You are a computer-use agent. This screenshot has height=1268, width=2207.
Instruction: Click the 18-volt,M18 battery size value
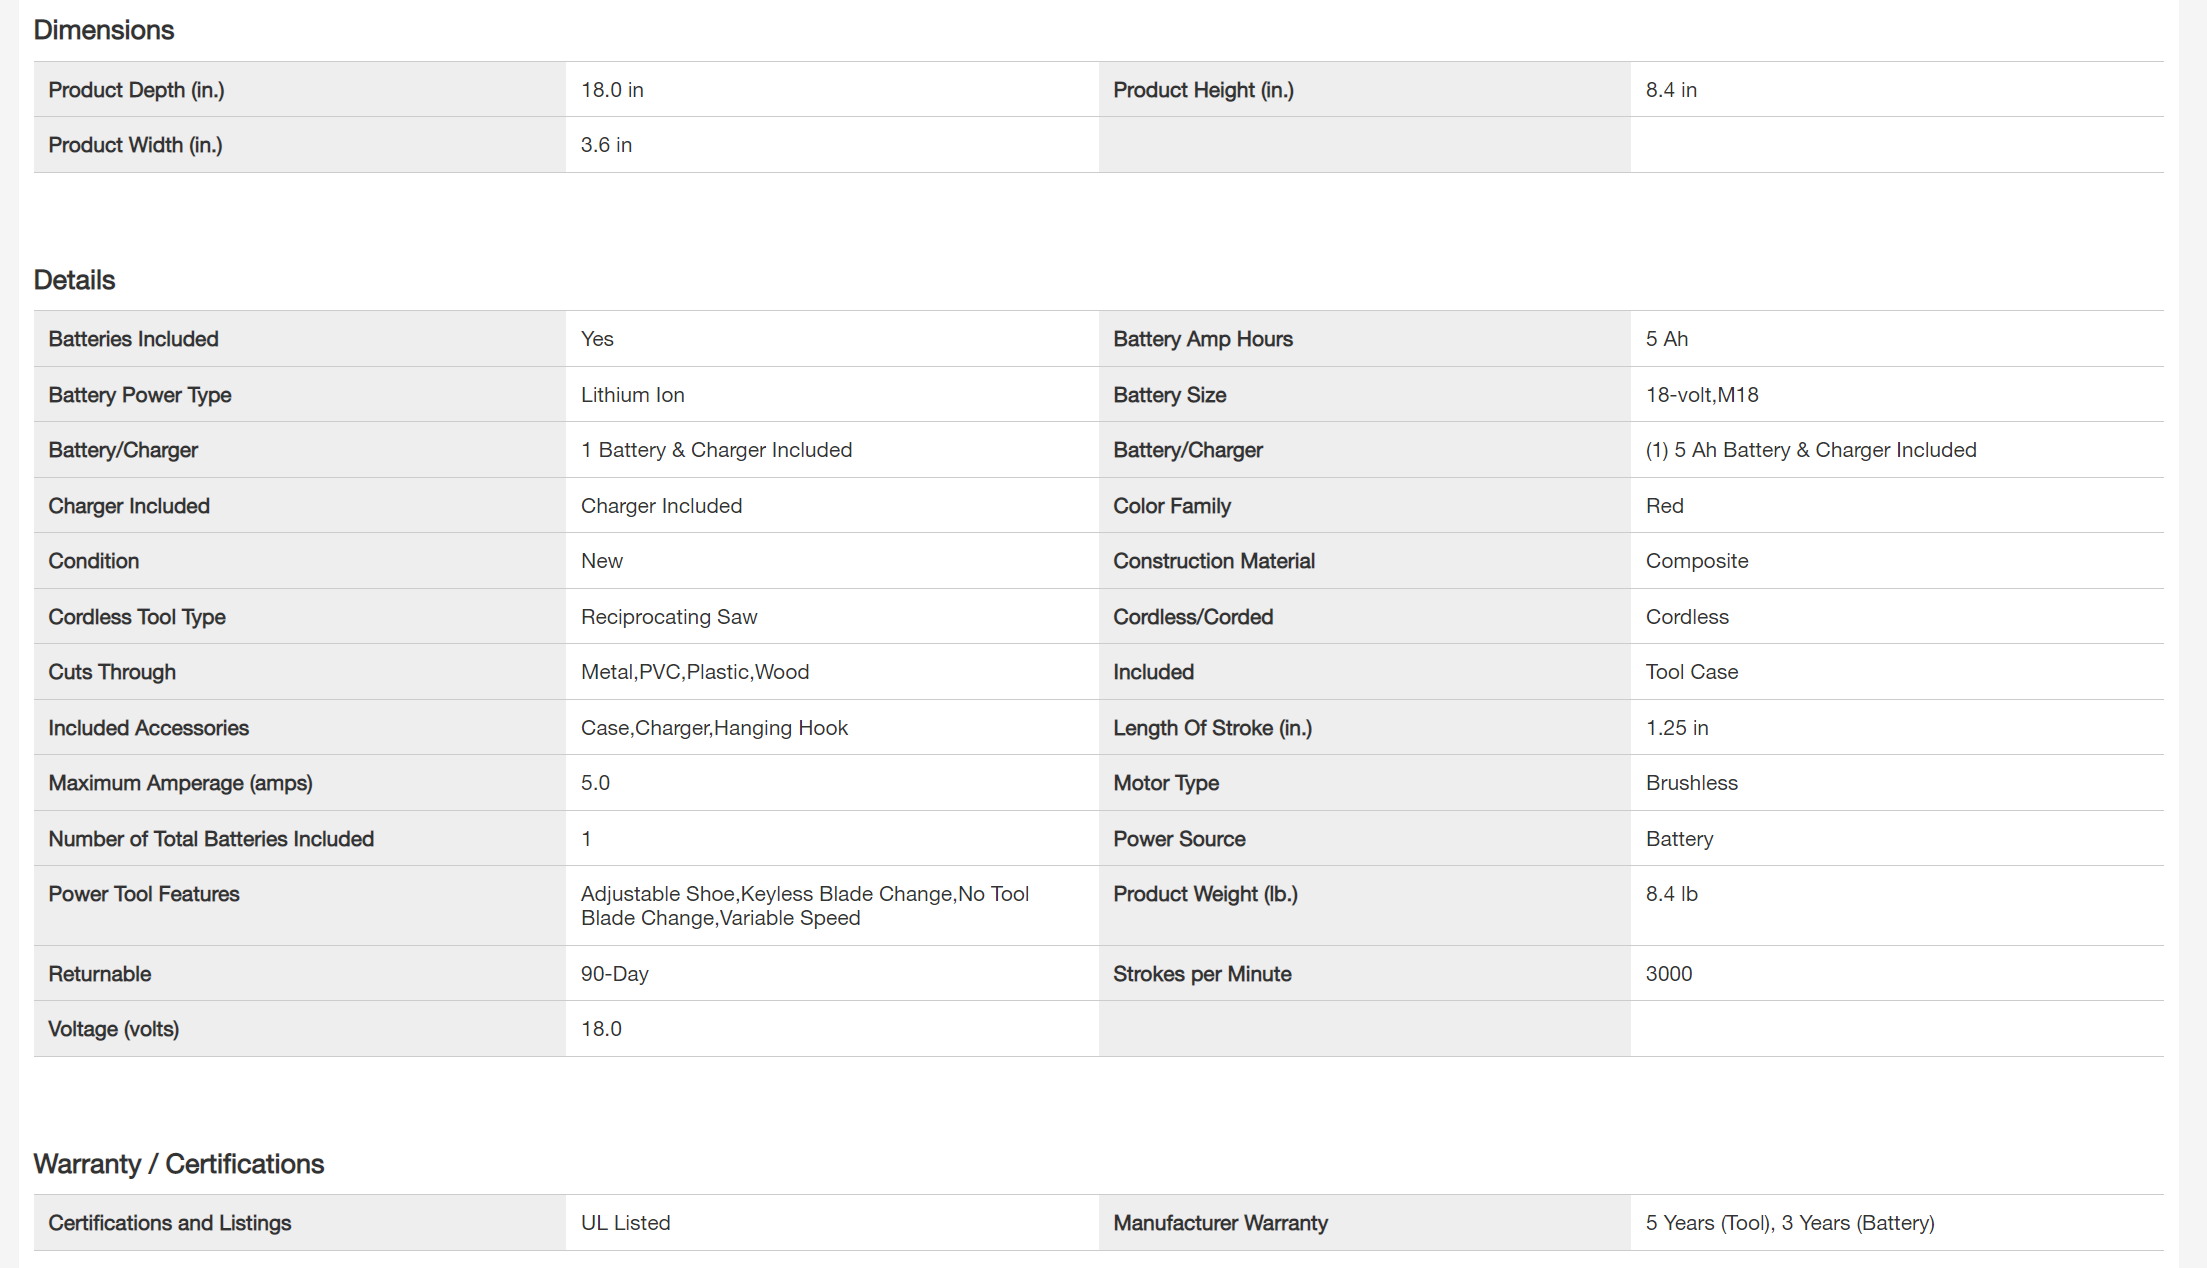pos(1702,395)
